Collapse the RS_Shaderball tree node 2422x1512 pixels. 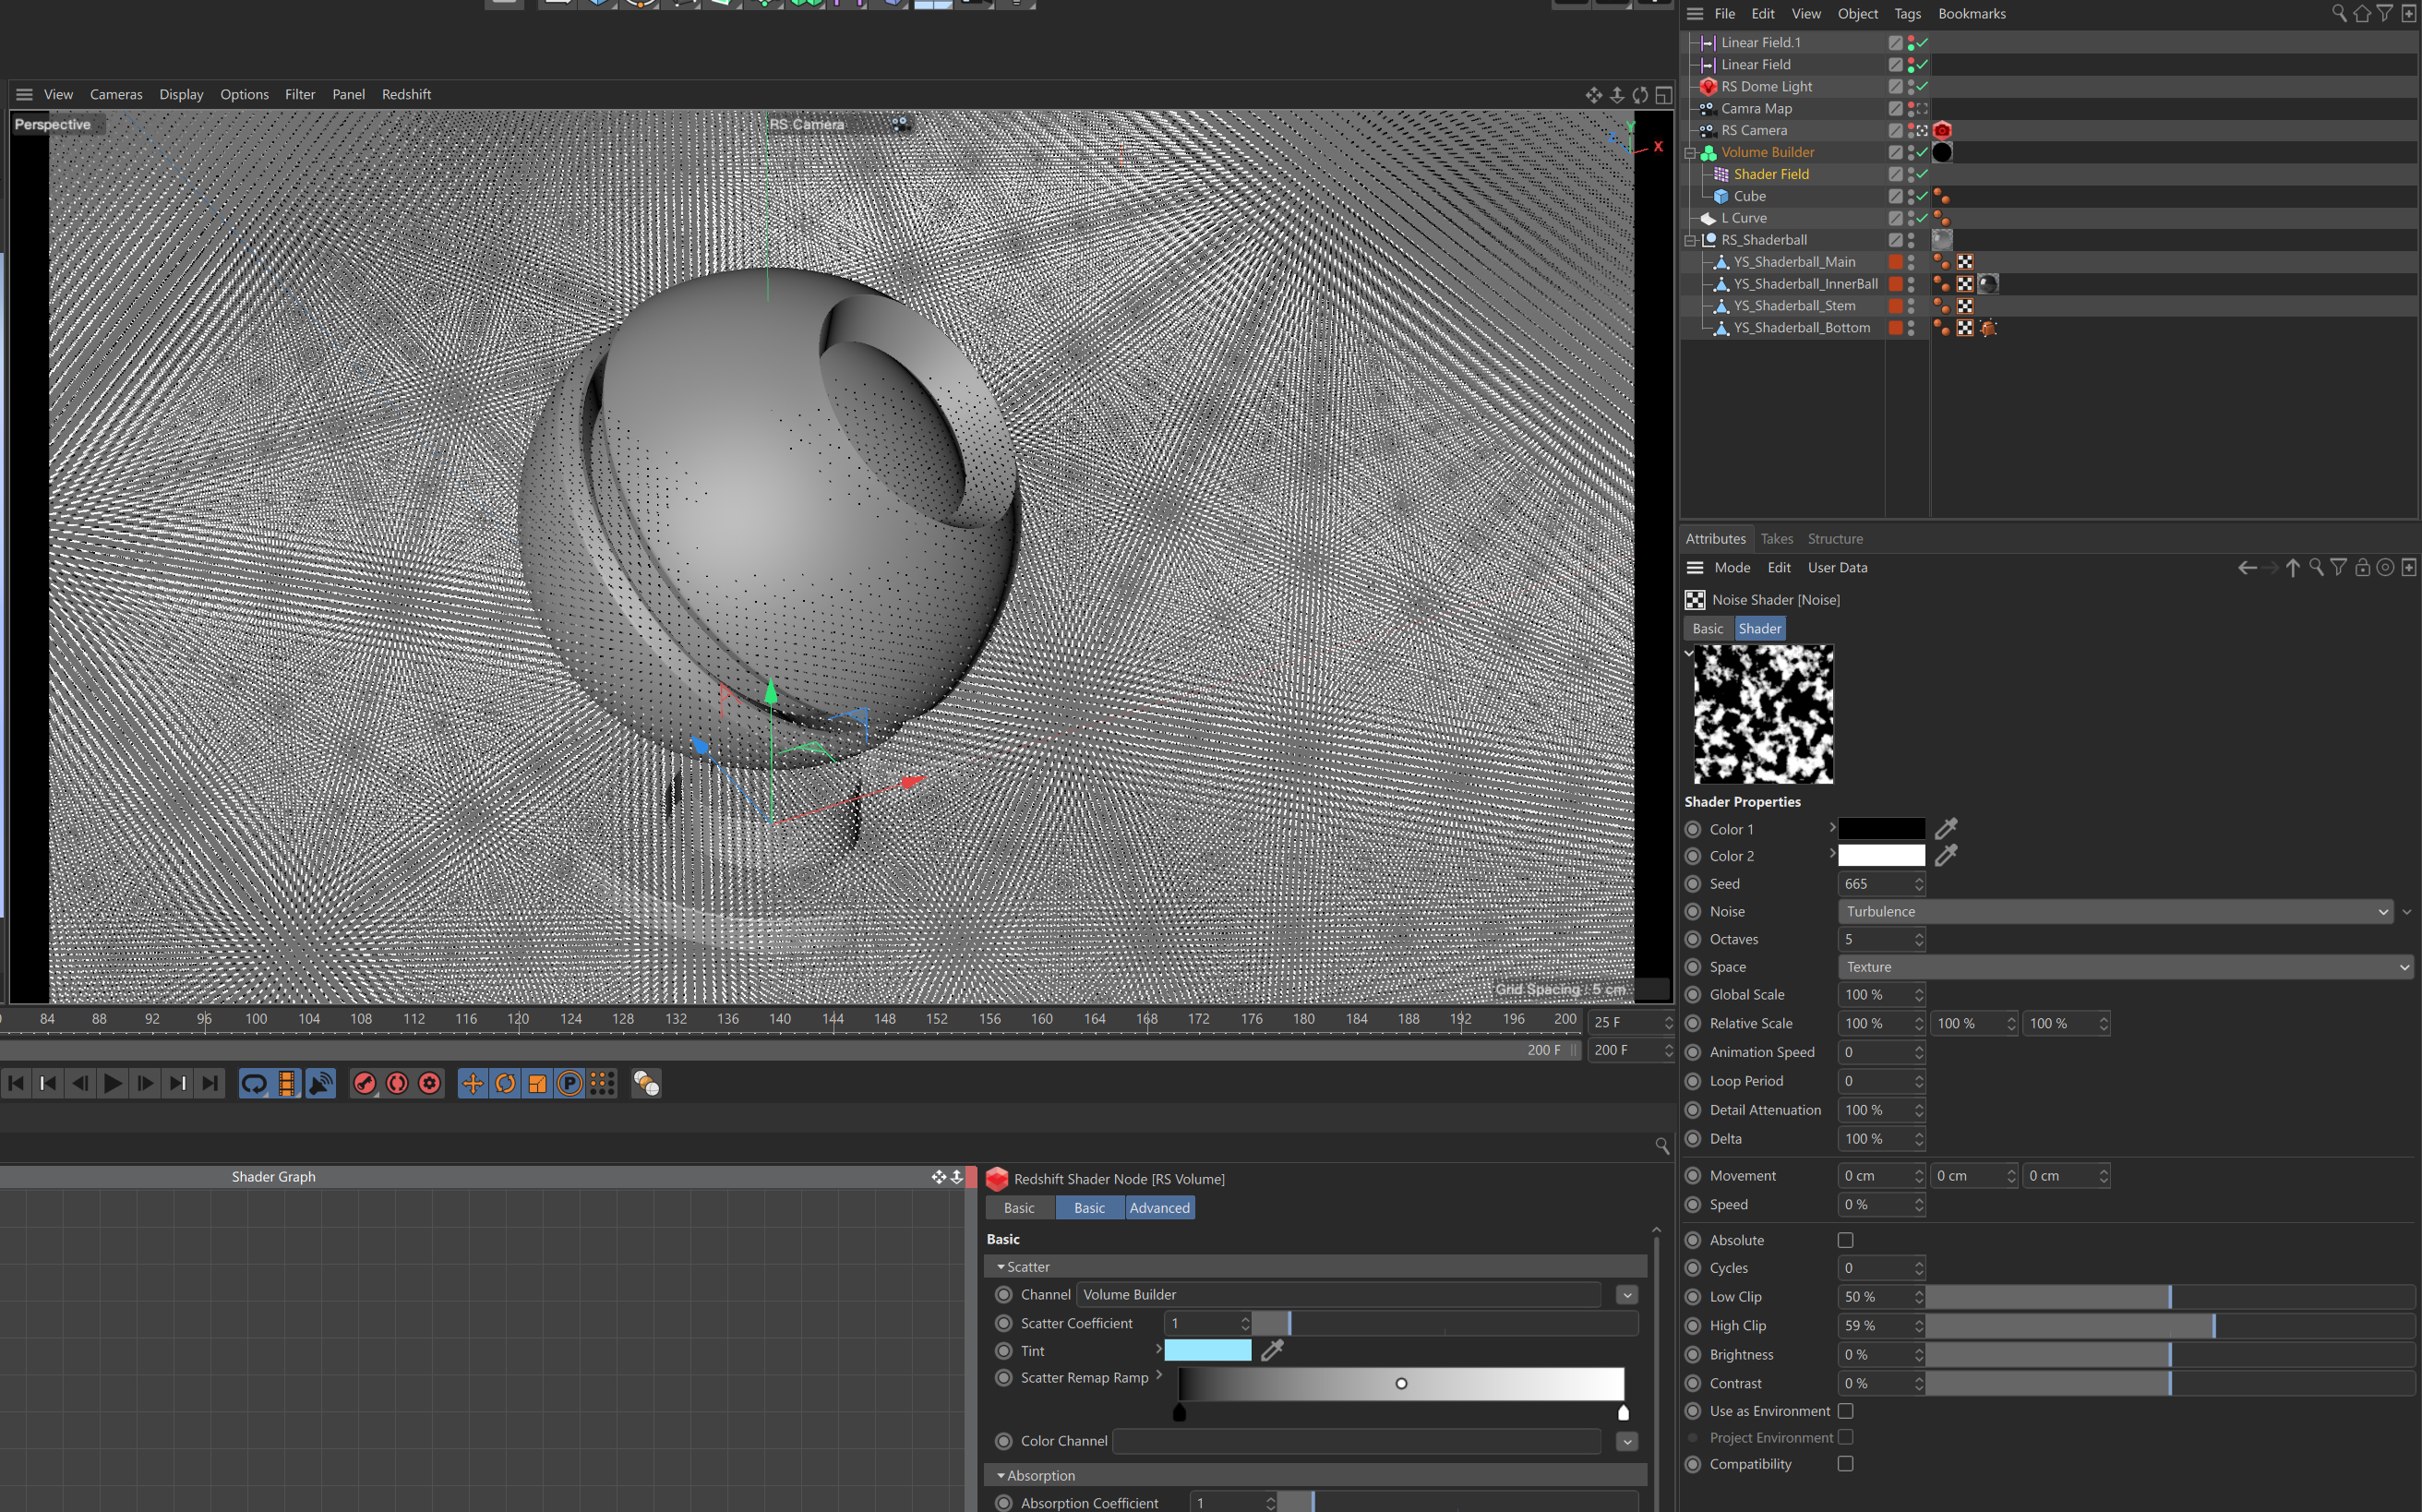1691,240
